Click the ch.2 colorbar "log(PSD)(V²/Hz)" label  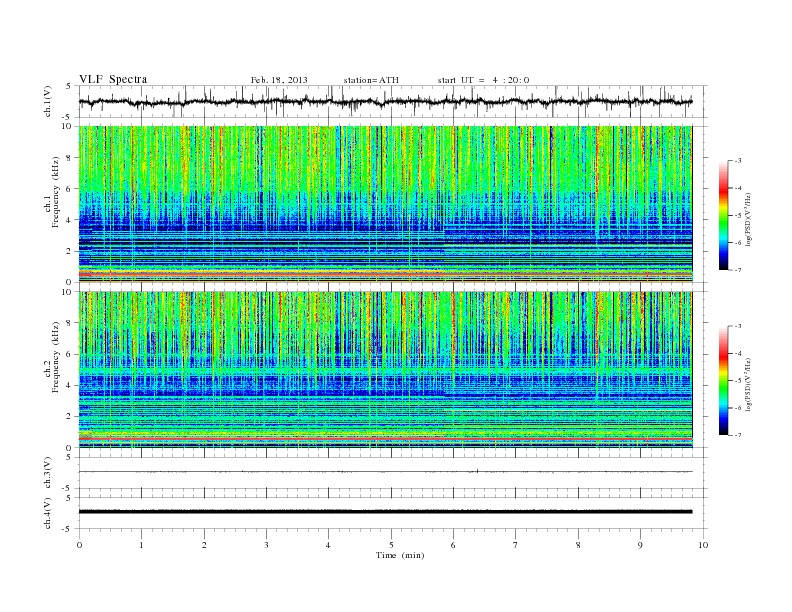(749, 384)
